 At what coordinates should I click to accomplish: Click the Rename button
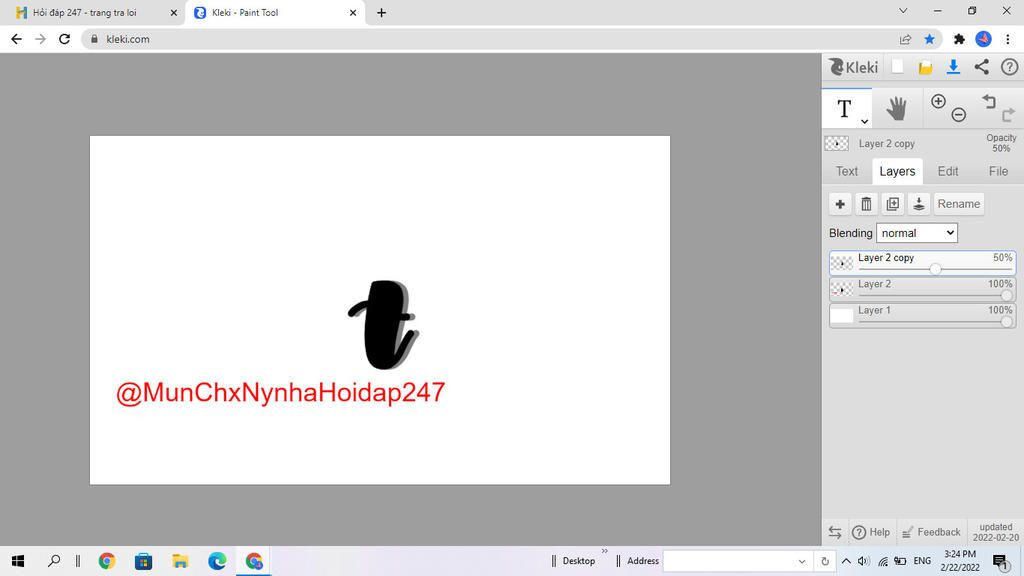click(959, 204)
